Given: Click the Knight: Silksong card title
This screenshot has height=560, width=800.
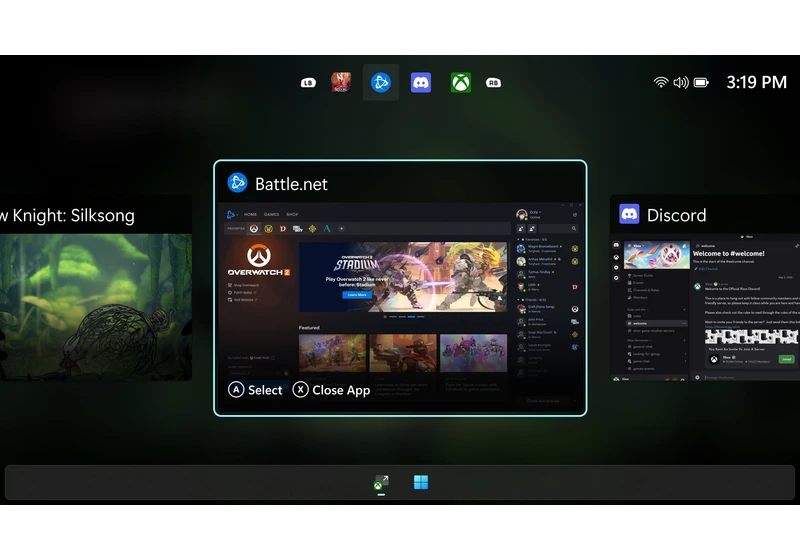Looking at the screenshot, I should (67, 215).
